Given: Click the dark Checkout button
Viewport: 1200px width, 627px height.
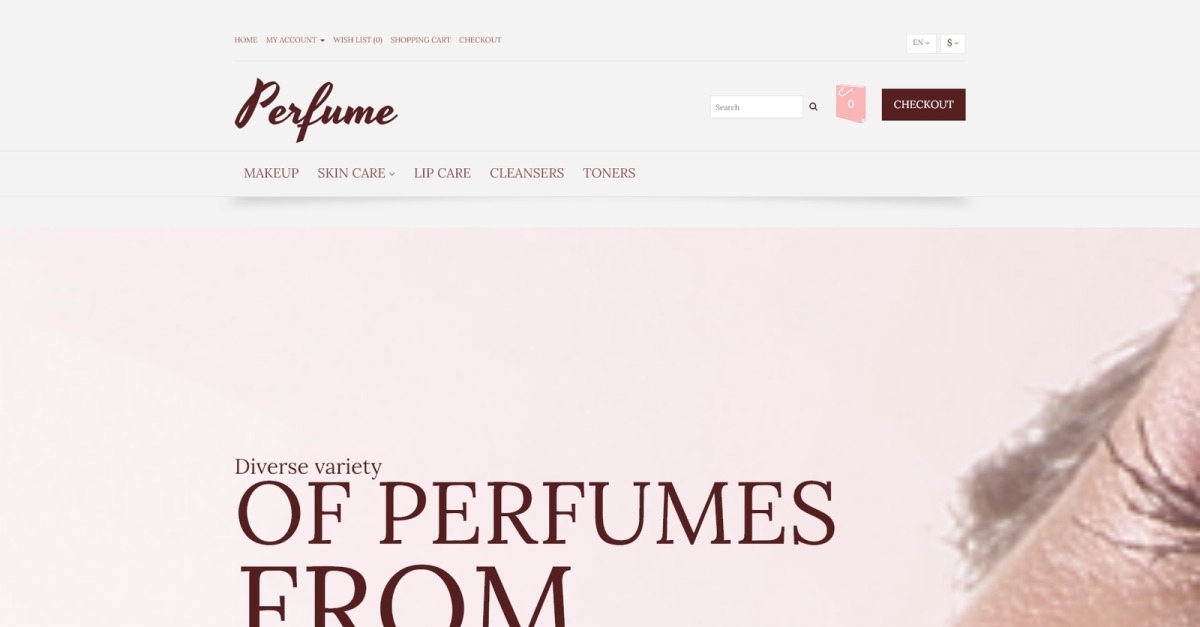Looking at the screenshot, I should (x=923, y=104).
